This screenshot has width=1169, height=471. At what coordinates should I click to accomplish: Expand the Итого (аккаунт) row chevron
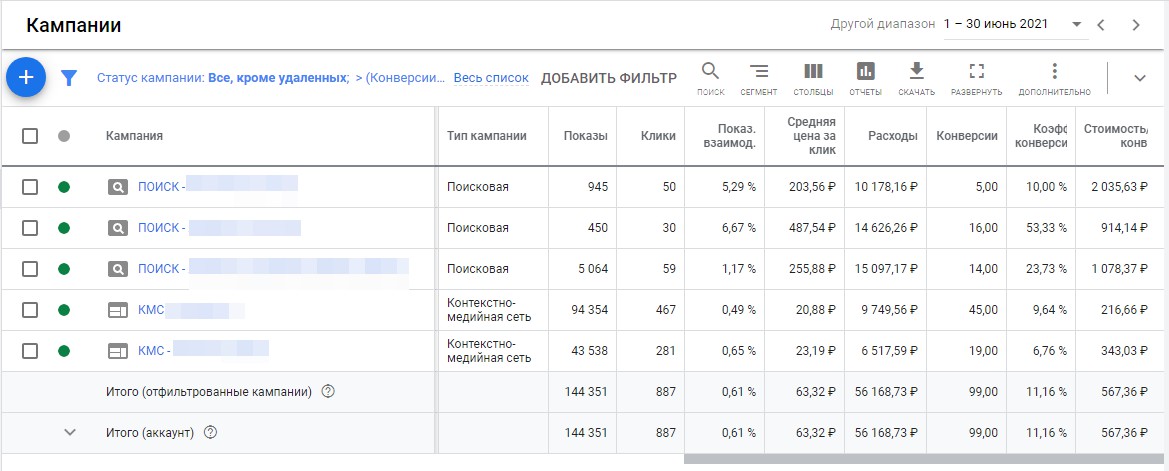pyautogui.click(x=70, y=432)
